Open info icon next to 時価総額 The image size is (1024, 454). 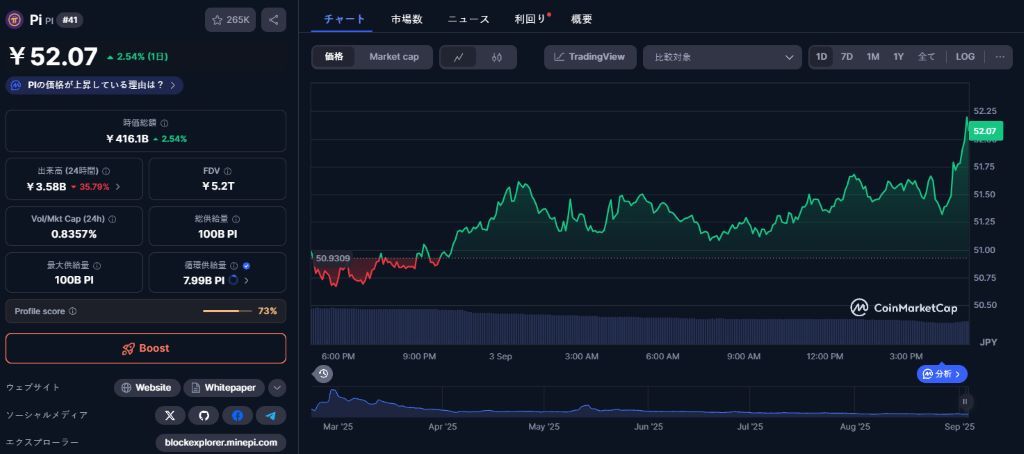(165, 123)
